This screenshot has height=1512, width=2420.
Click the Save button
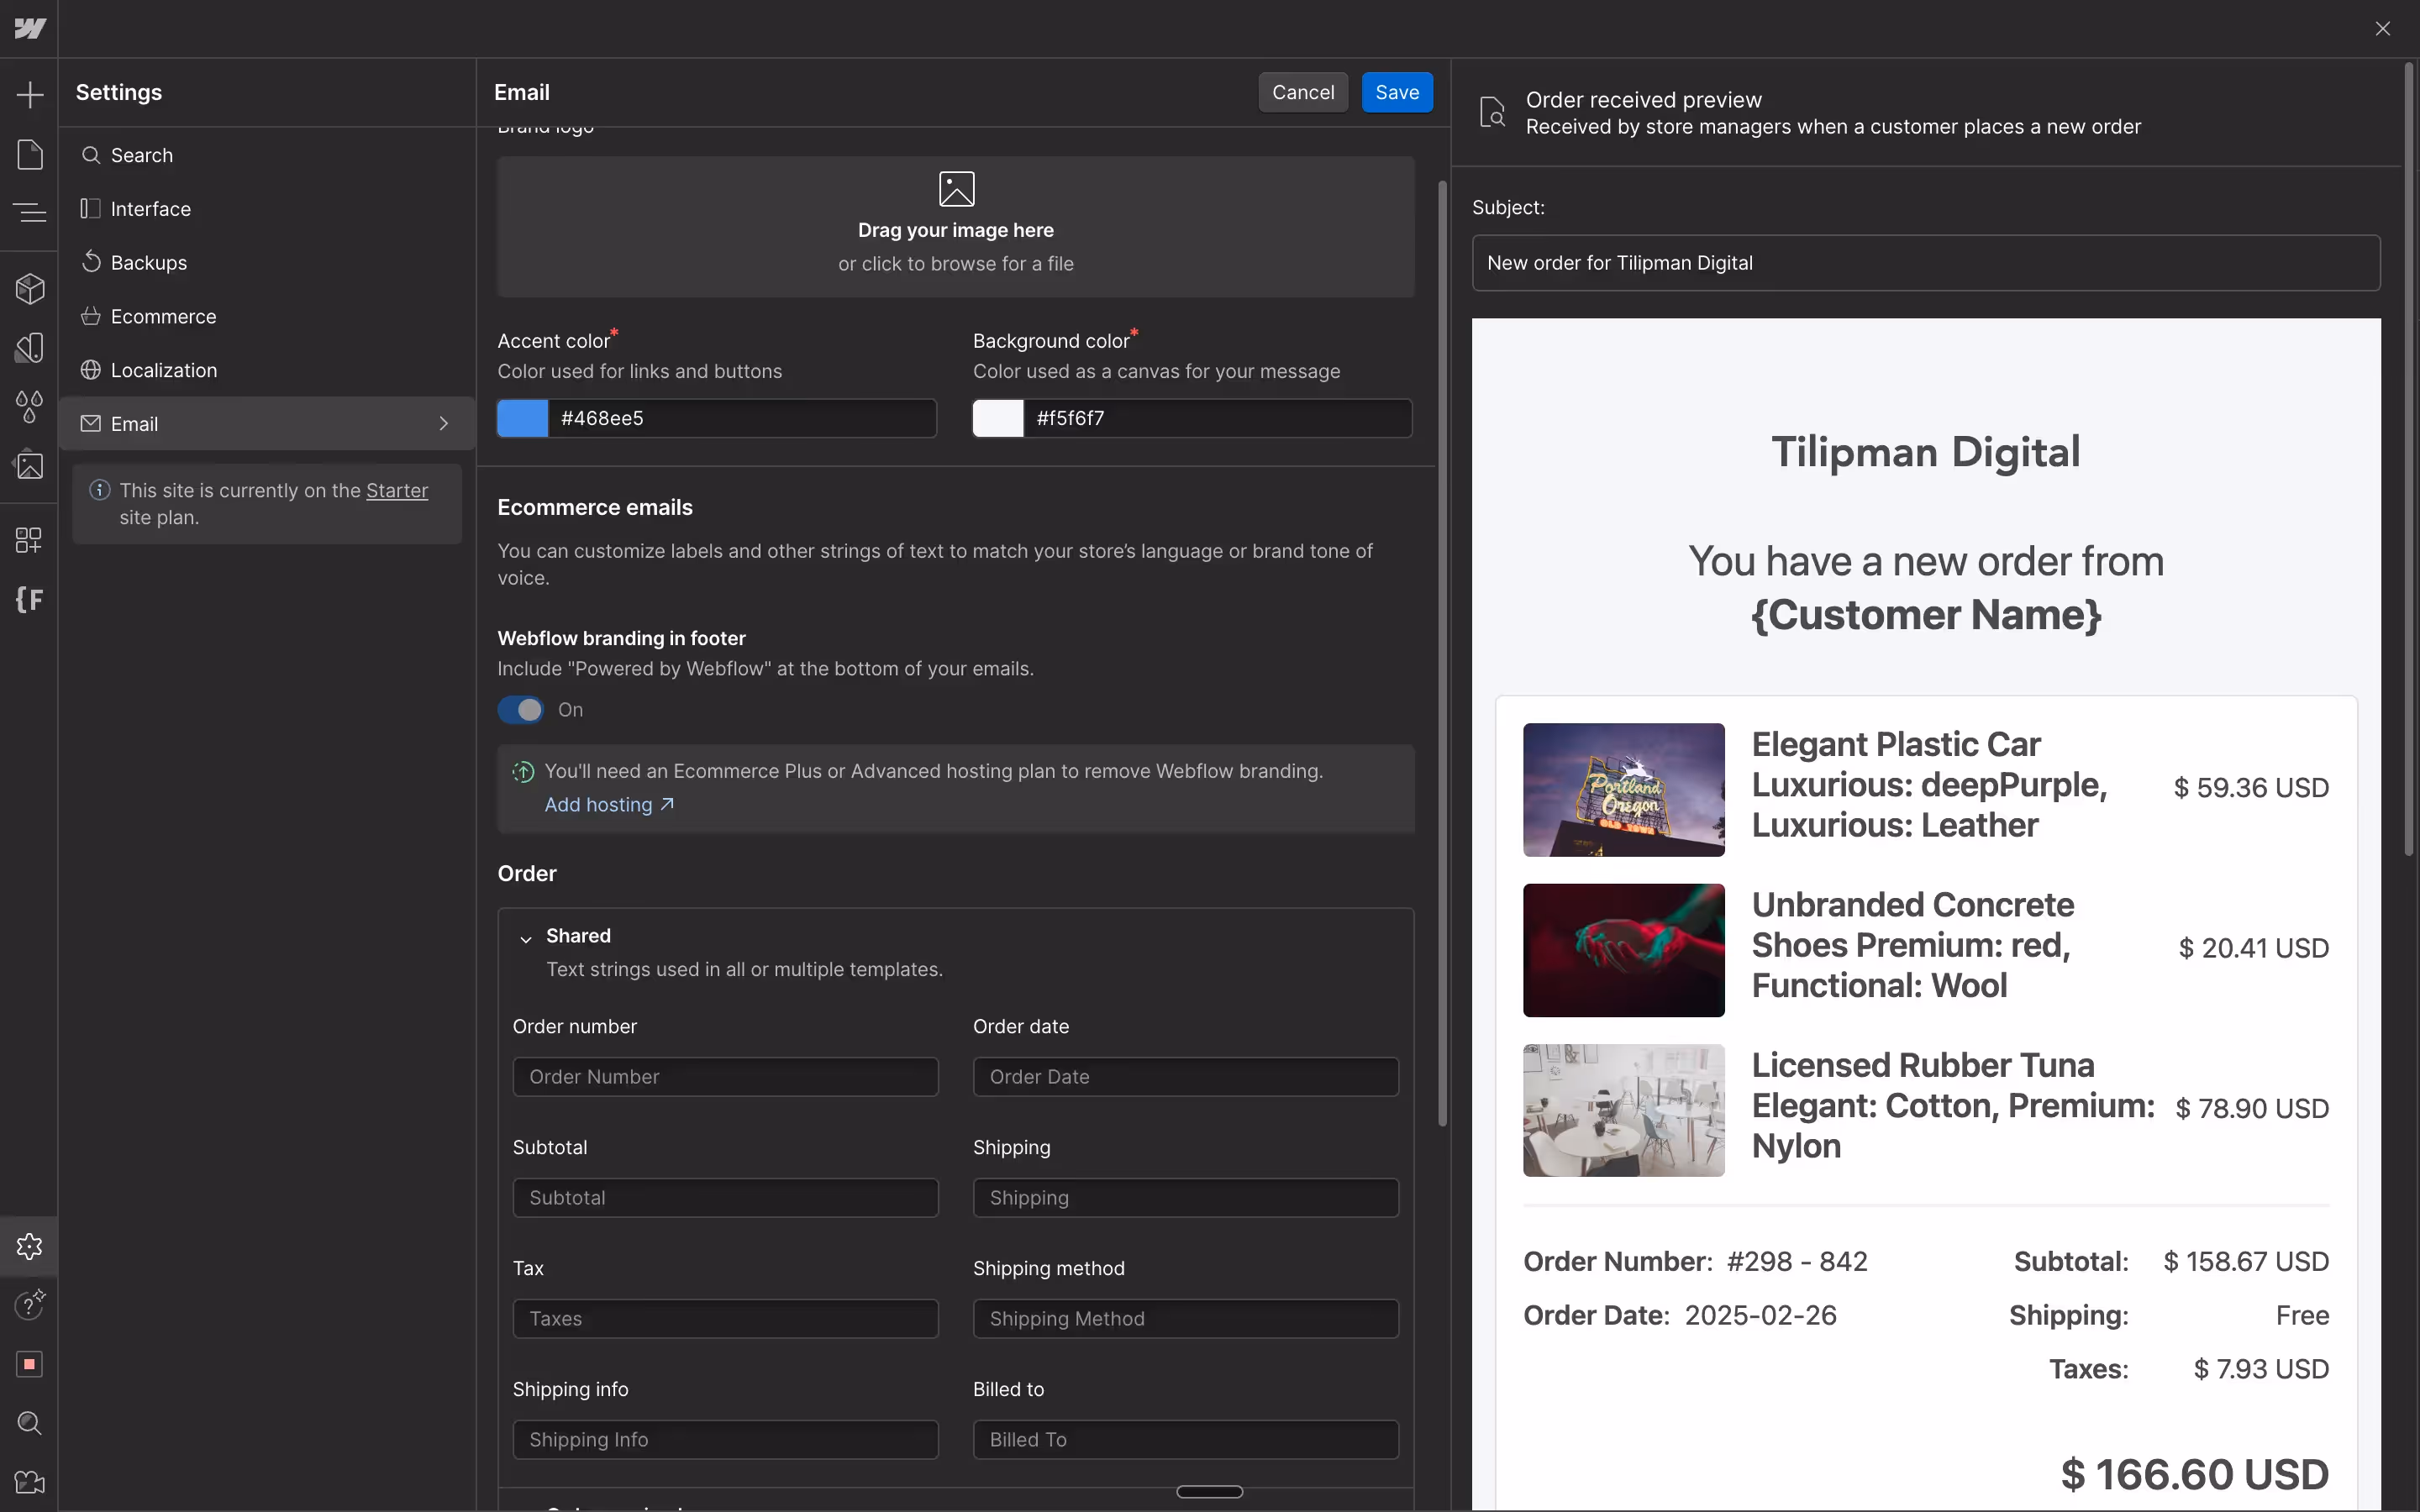tap(1396, 92)
